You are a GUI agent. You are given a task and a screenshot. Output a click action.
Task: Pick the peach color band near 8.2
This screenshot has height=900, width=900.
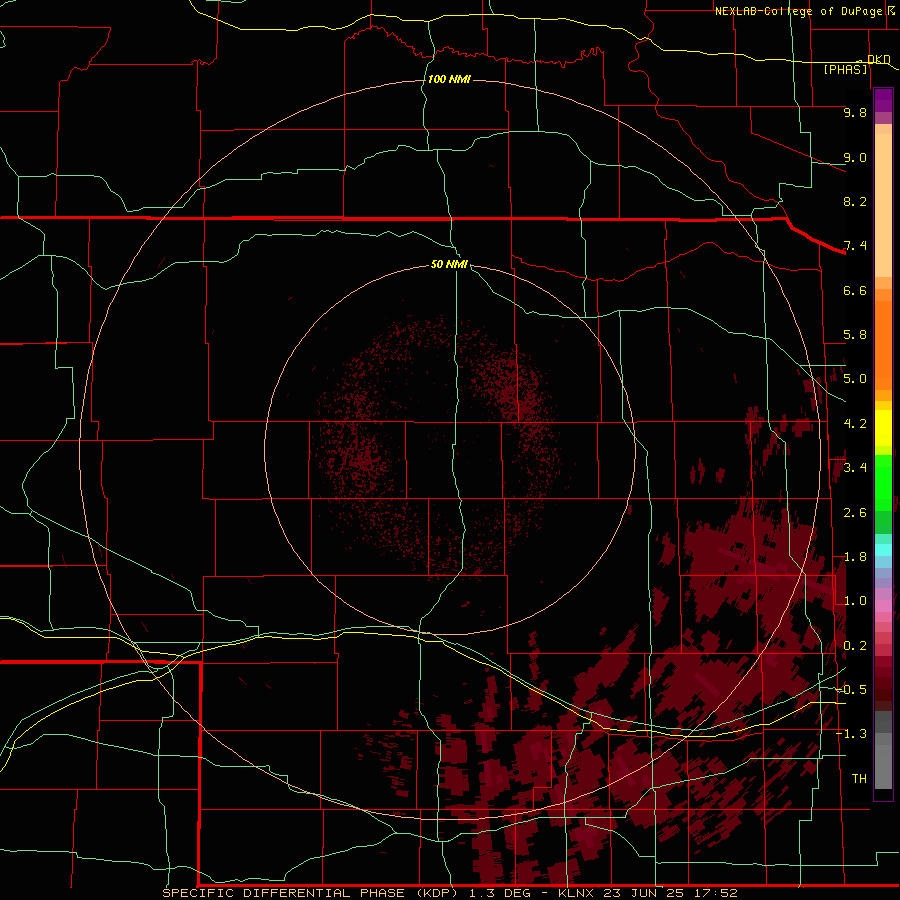[x=883, y=205]
